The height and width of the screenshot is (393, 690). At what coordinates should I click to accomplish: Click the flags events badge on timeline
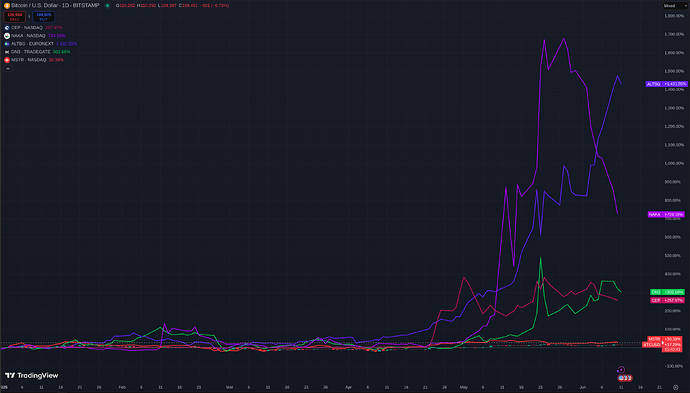coord(625,378)
